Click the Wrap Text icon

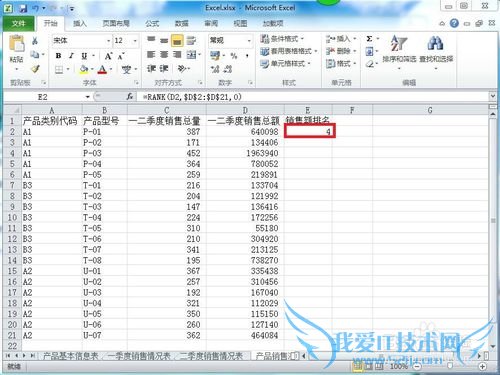(191, 41)
